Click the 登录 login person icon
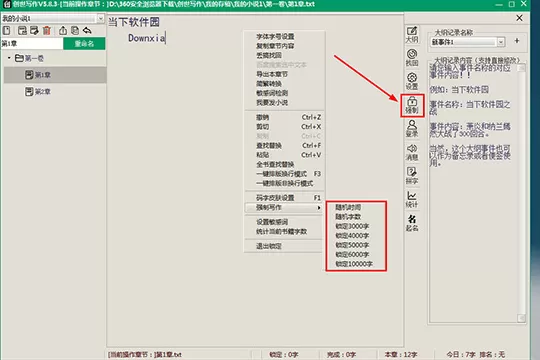 coord(412,128)
